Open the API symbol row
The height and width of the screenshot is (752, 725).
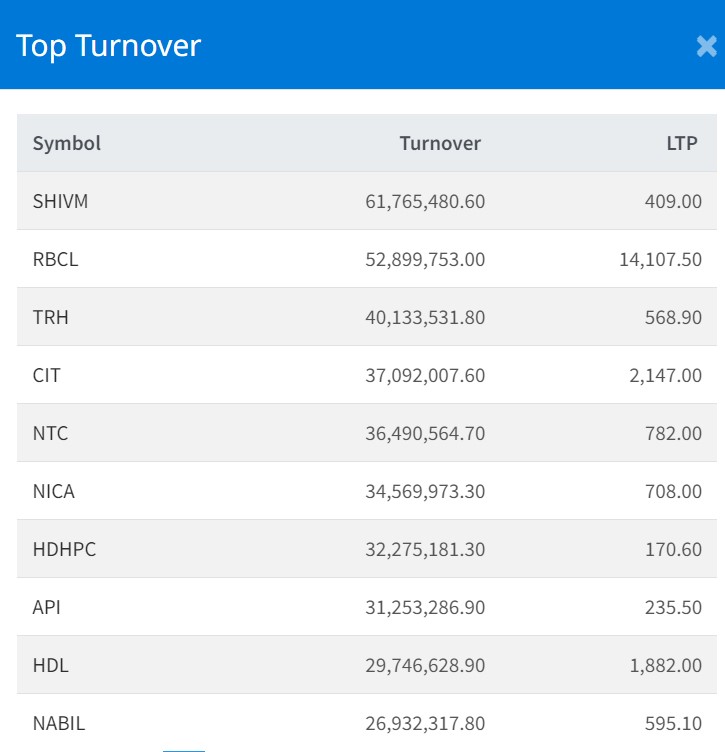(47, 607)
